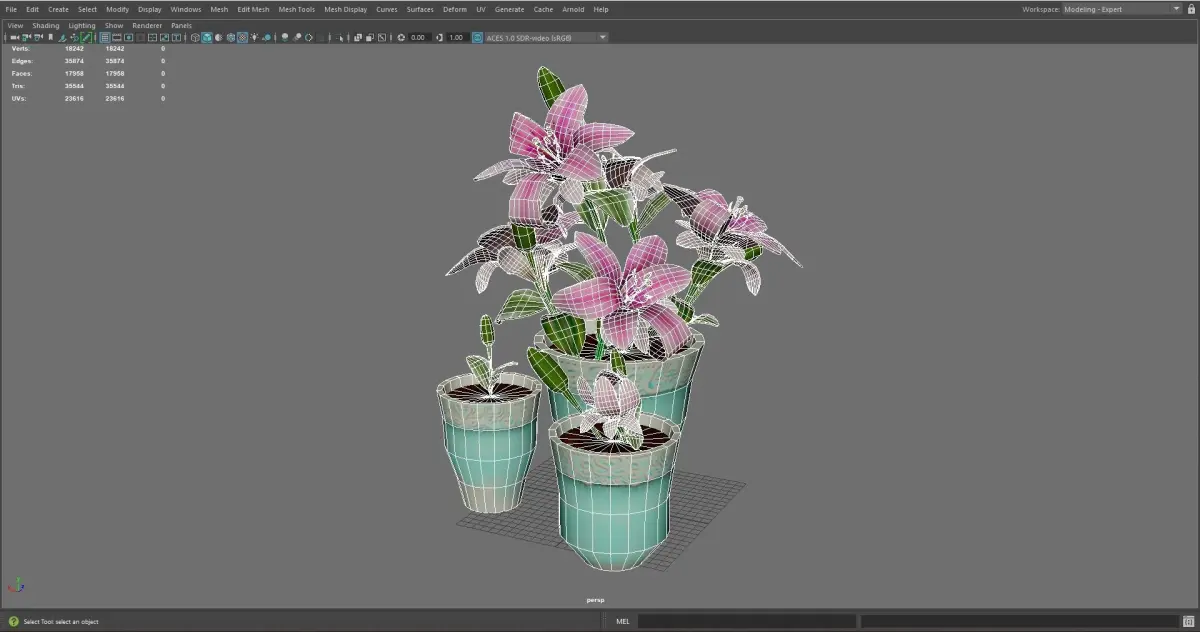
Task: Click the MEL command language button
Action: (623, 621)
